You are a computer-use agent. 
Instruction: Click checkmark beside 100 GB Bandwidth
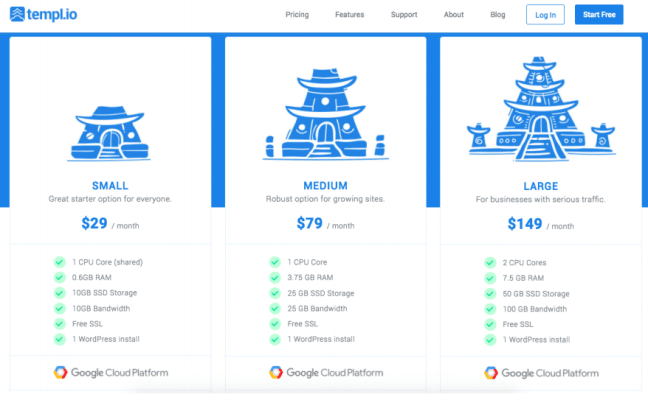(x=490, y=309)
